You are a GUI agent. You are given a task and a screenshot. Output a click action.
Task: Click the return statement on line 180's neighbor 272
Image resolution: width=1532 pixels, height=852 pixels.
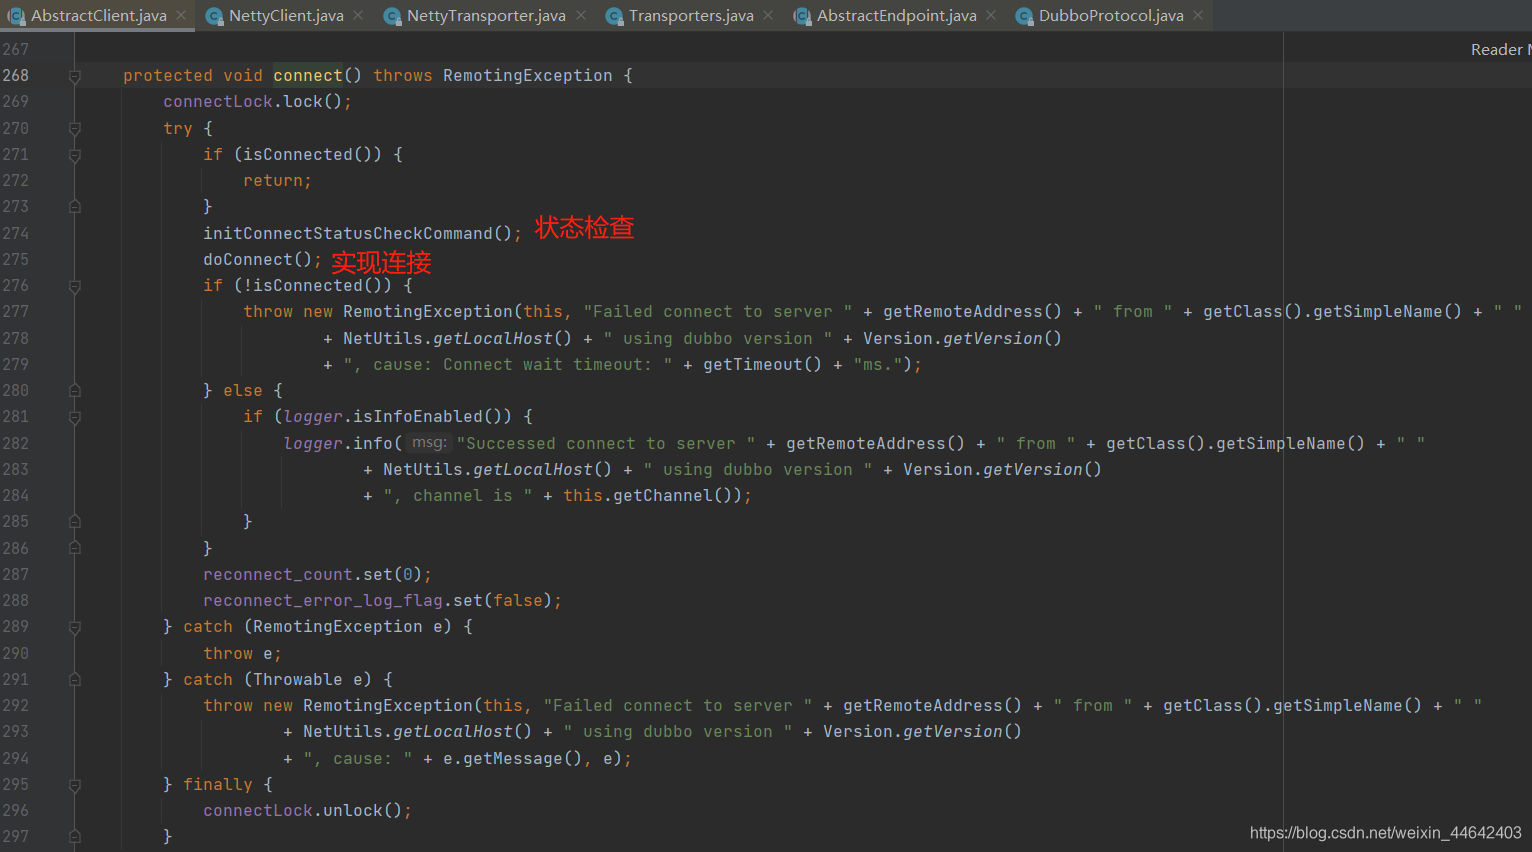point(277,181)
